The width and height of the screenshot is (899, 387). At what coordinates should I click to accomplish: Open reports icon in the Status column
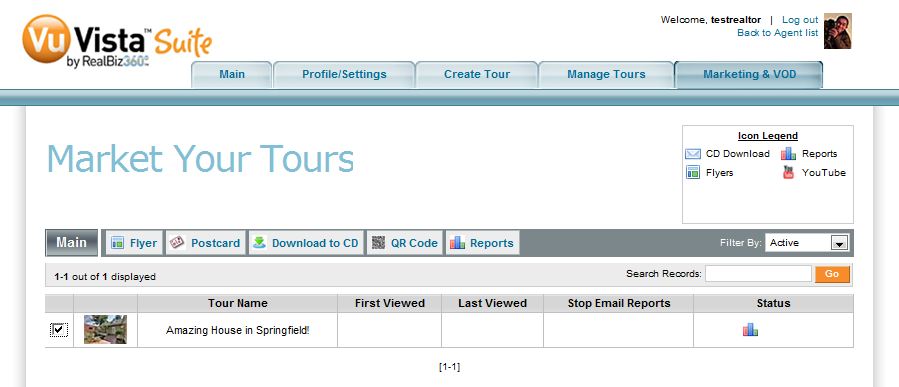(750, 329)
